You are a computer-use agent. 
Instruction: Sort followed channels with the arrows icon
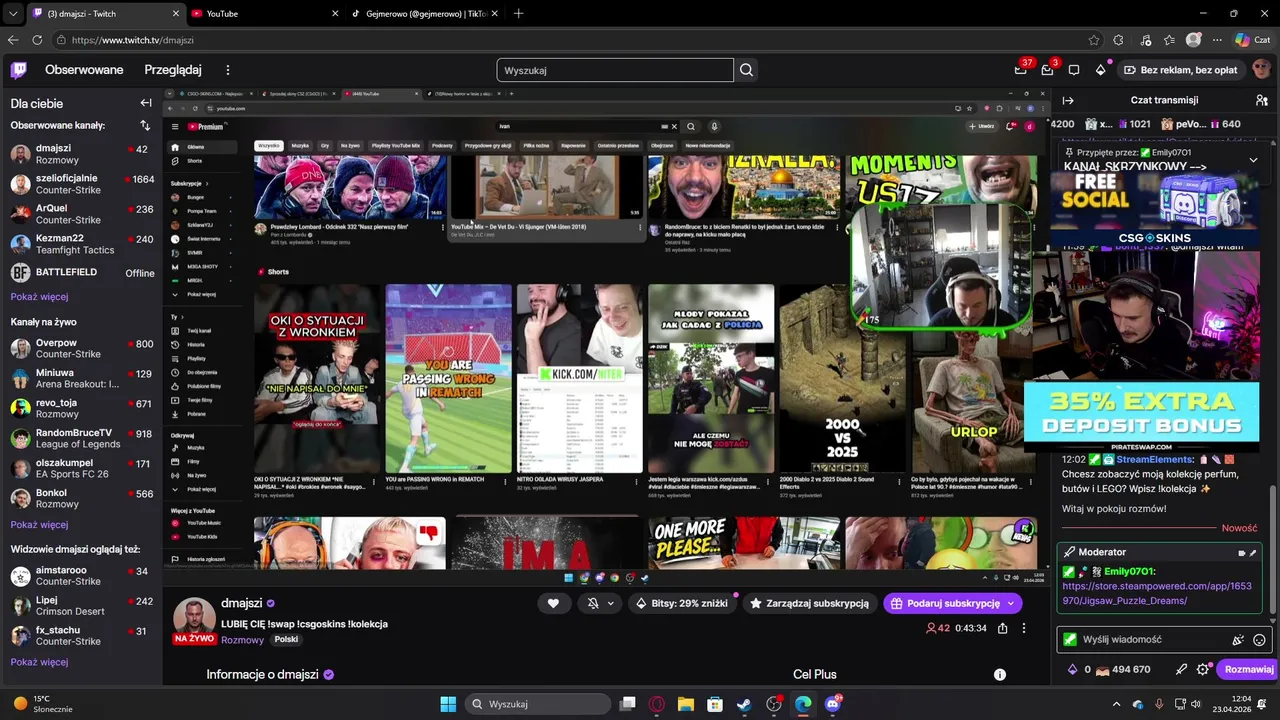[x=145, y=125]
